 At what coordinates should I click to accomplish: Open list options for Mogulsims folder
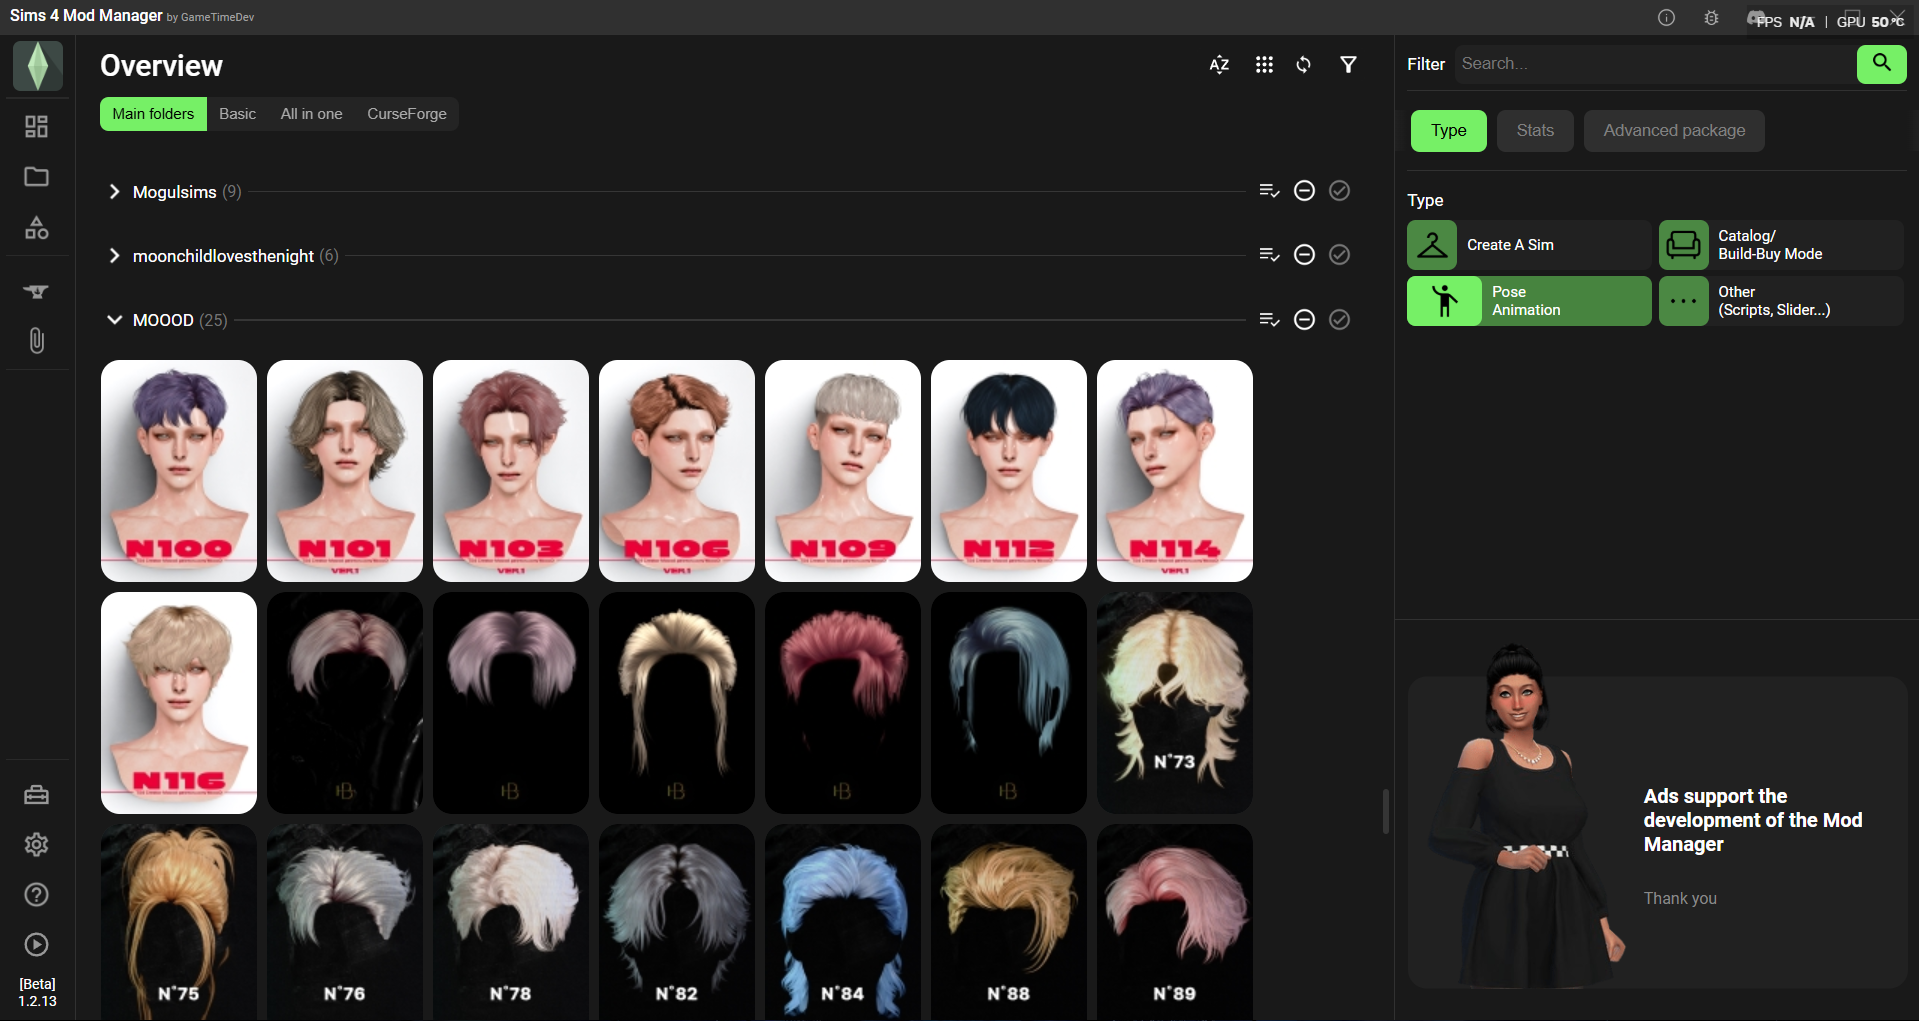coord(1270,191)
